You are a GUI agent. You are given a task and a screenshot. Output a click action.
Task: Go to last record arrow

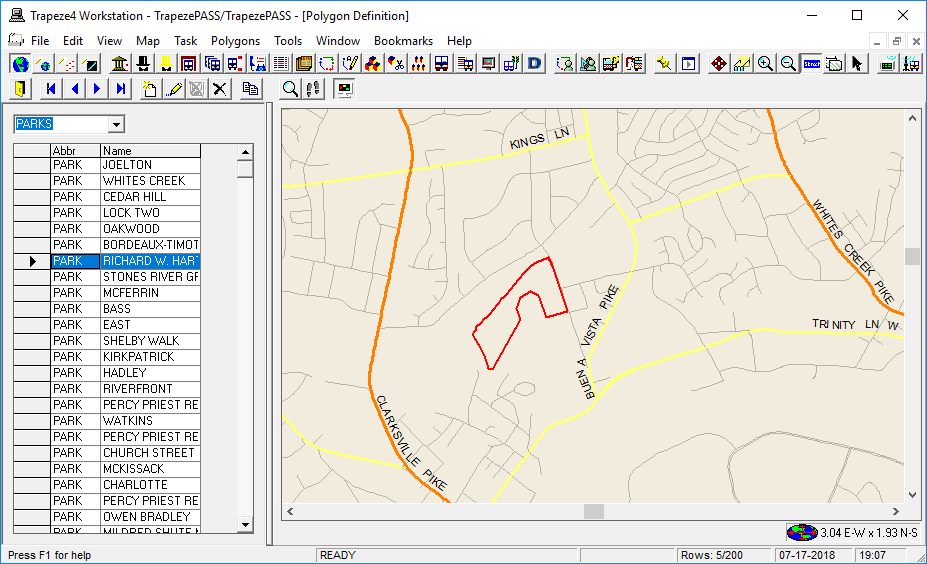point(121,89)
